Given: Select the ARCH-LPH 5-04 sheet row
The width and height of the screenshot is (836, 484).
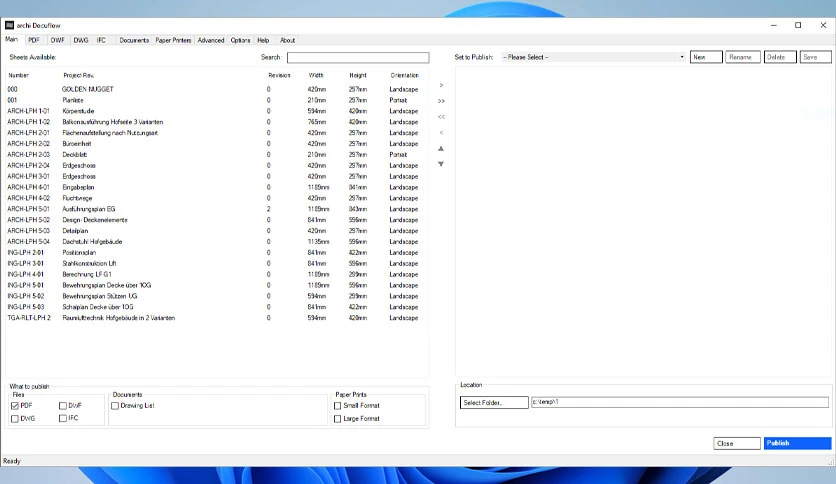Looking at the screenshot, I should coord(218,241).
